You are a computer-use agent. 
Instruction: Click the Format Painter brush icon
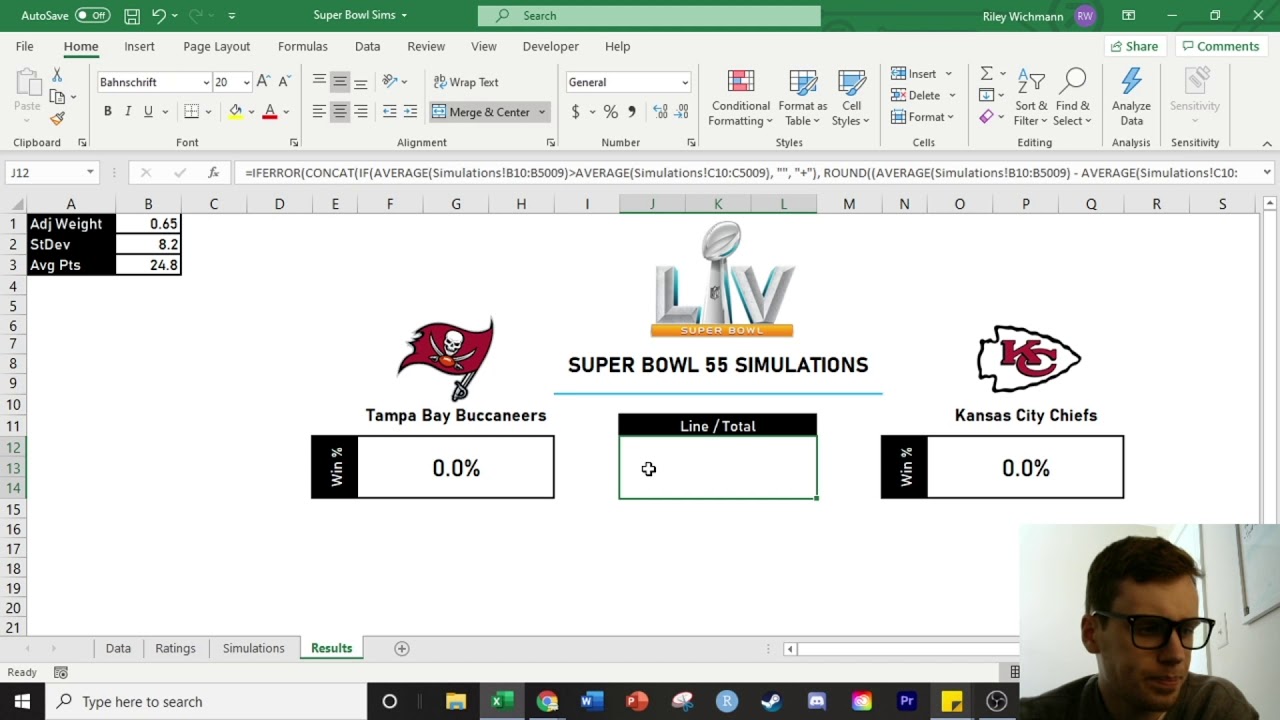(57, 118)
